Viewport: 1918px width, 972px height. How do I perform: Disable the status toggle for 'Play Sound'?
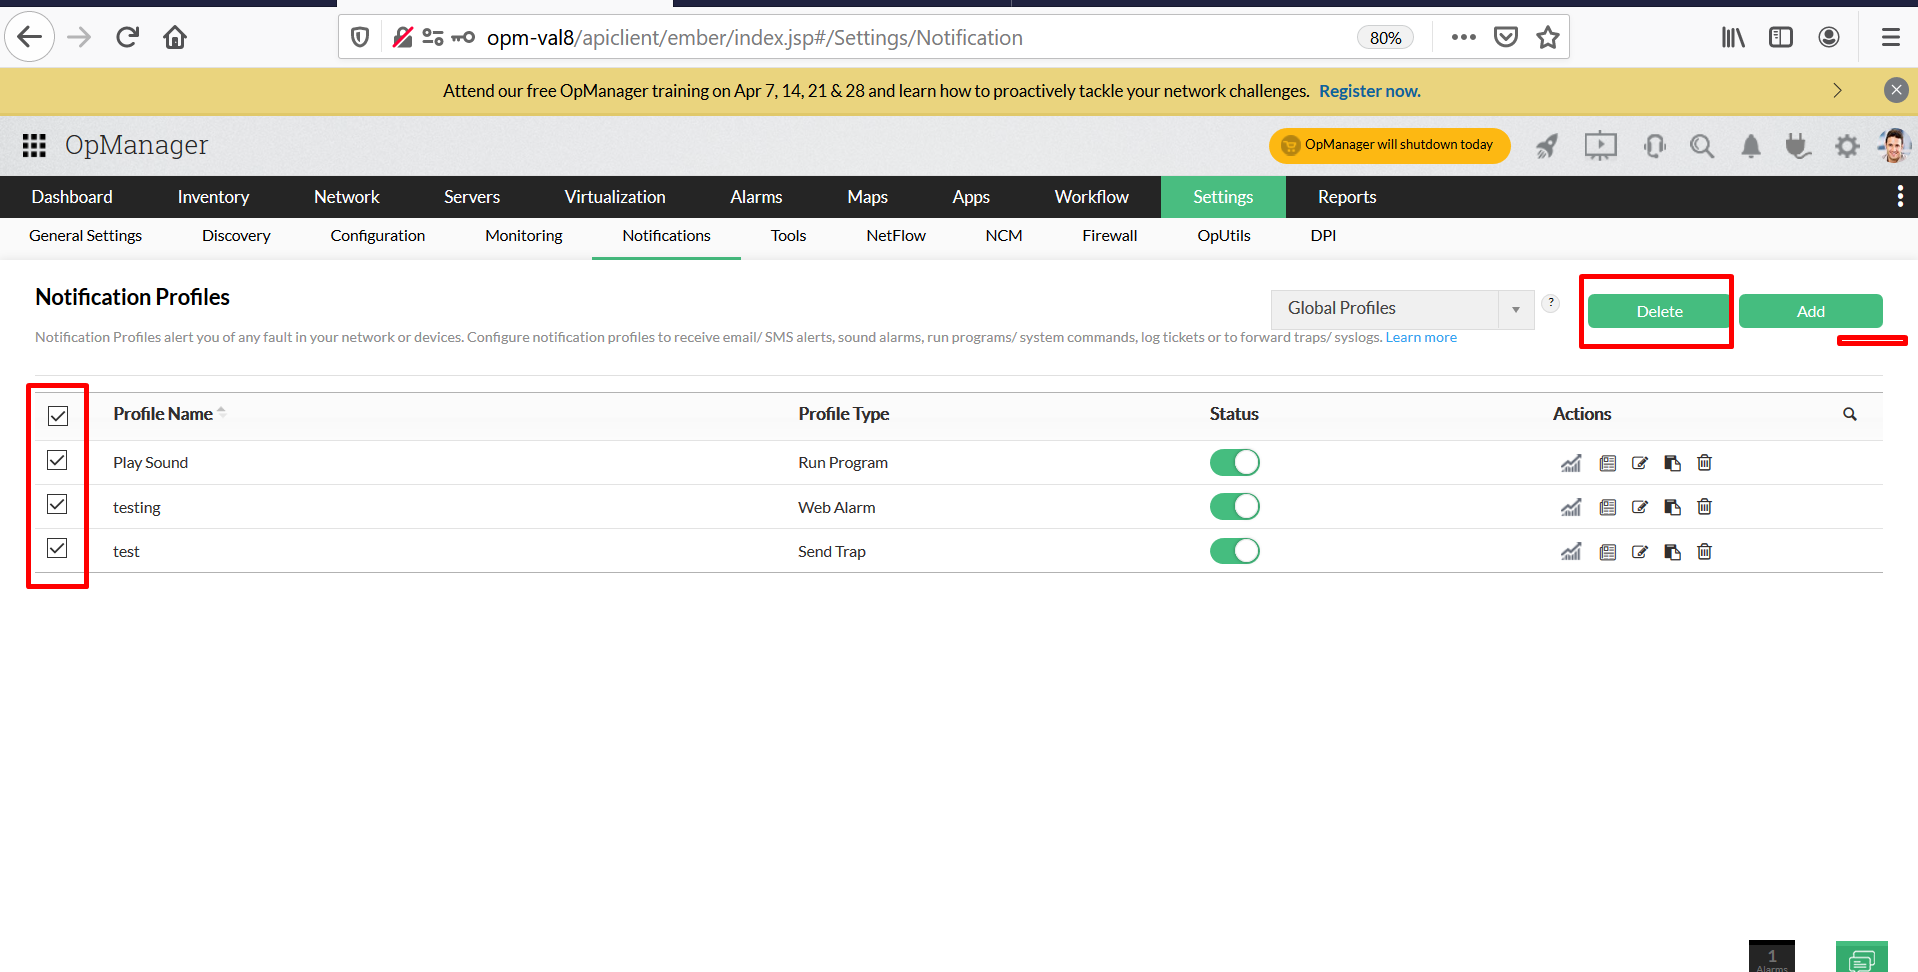tap(1234, 462)
